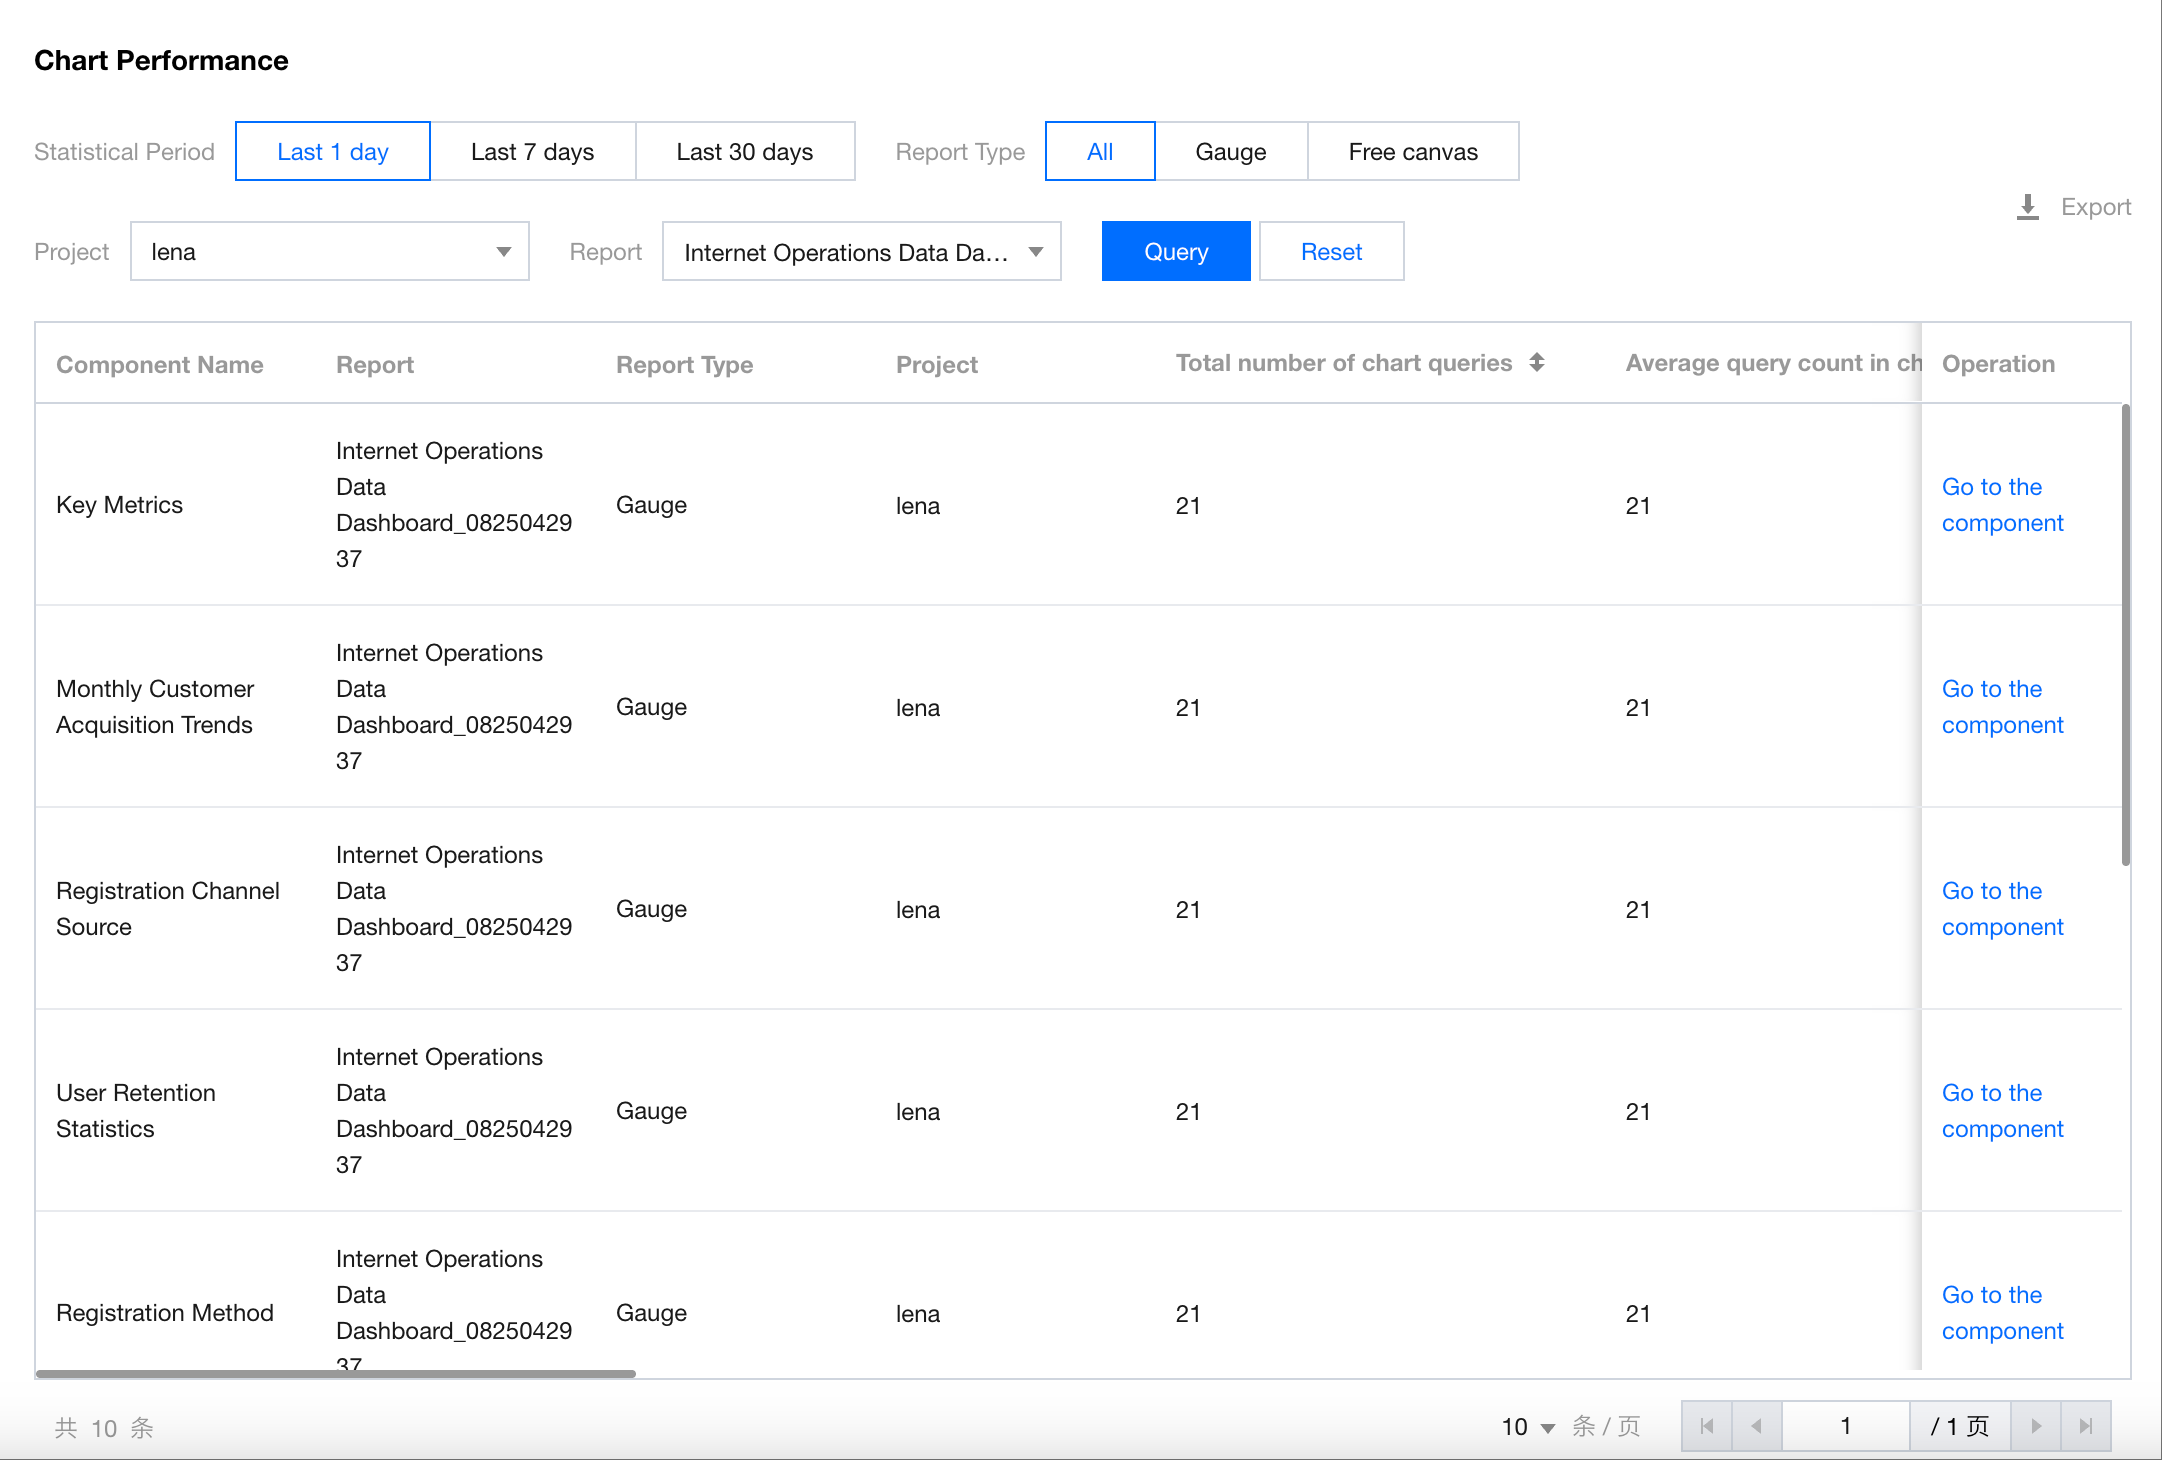Expand the Report dropdown selector
Viewport: 2162px width, 1460px height.
tap(861, 252)
